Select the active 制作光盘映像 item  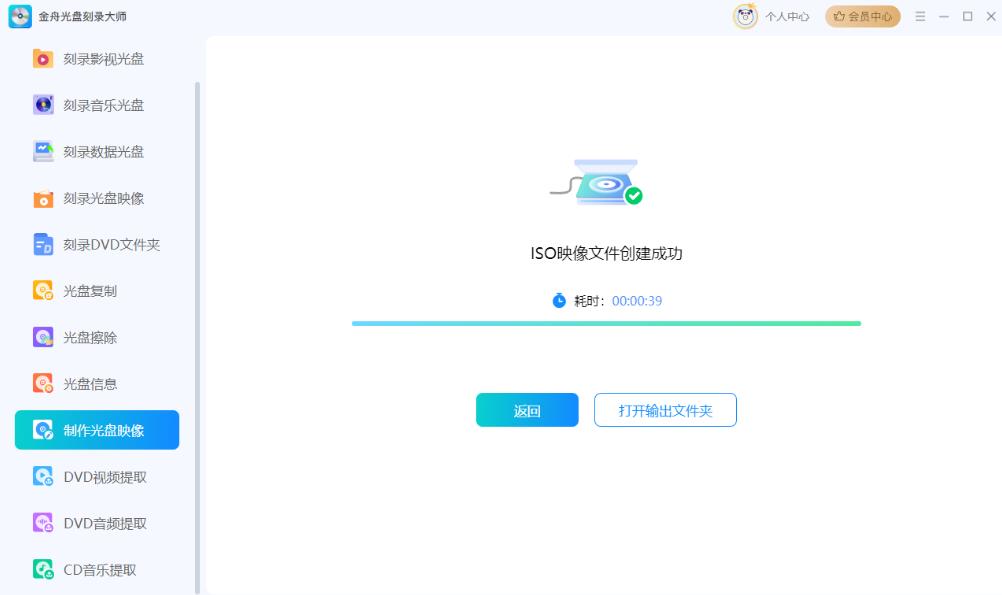point(97,430)
